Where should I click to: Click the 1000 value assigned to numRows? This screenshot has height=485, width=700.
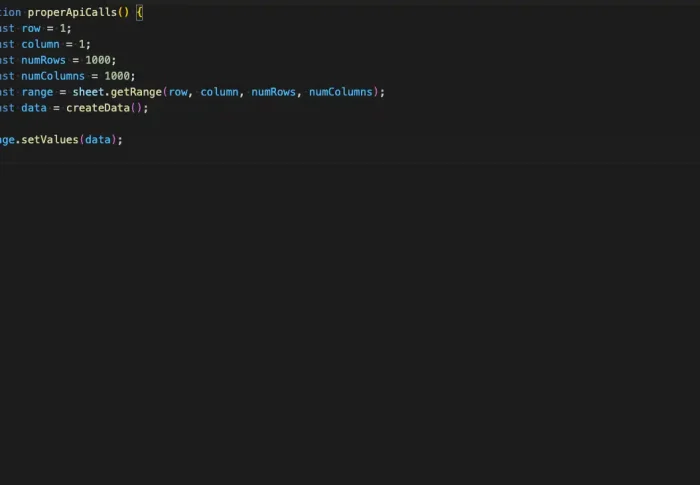[99, 60]
